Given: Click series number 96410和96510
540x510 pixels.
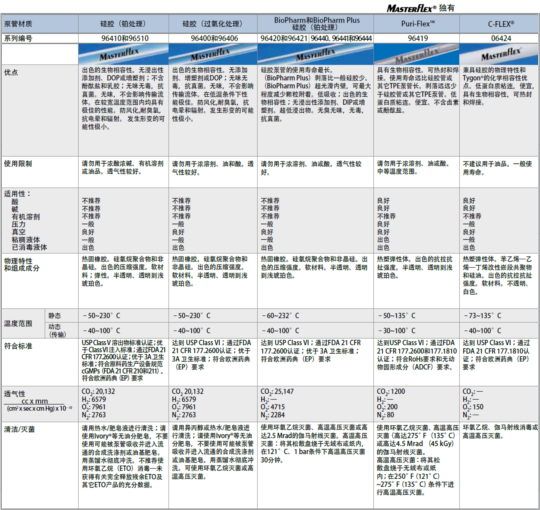Looking at the screenshot, I should coord(125,38).
